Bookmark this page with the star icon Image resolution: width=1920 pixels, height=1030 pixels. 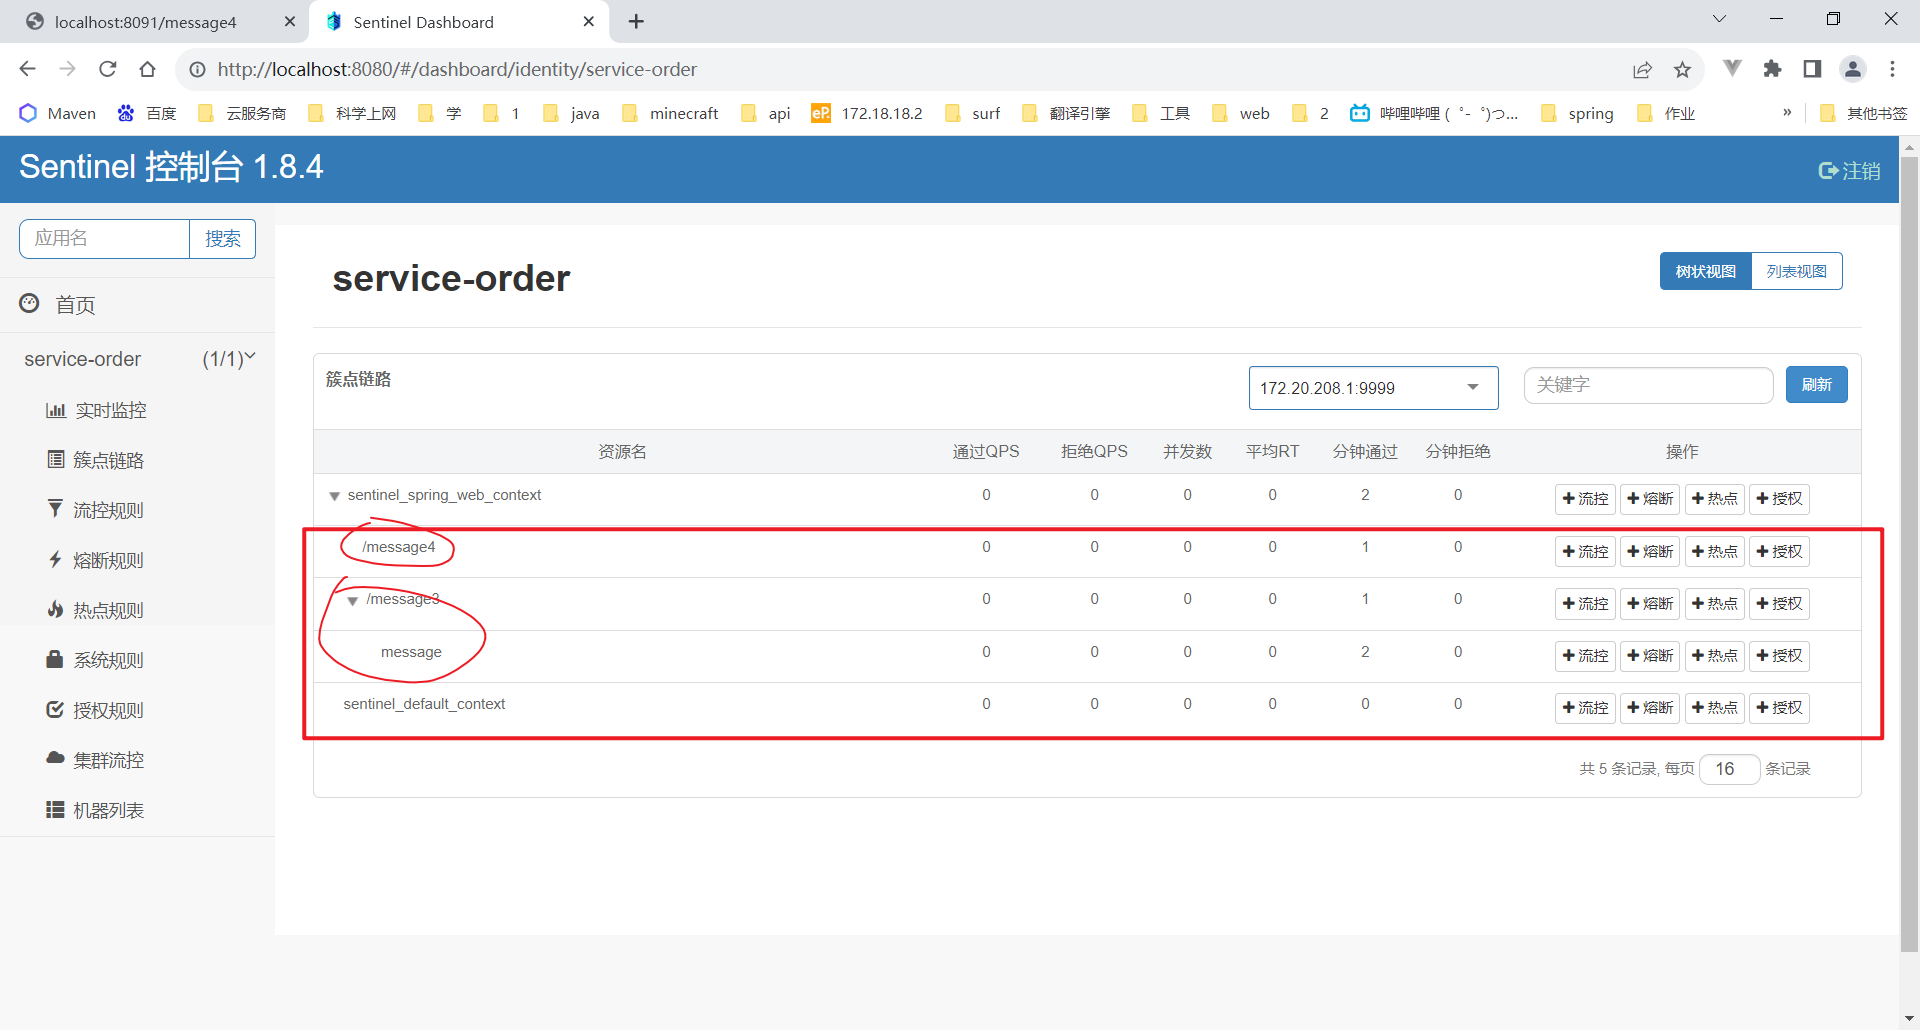pos(1682,69)
